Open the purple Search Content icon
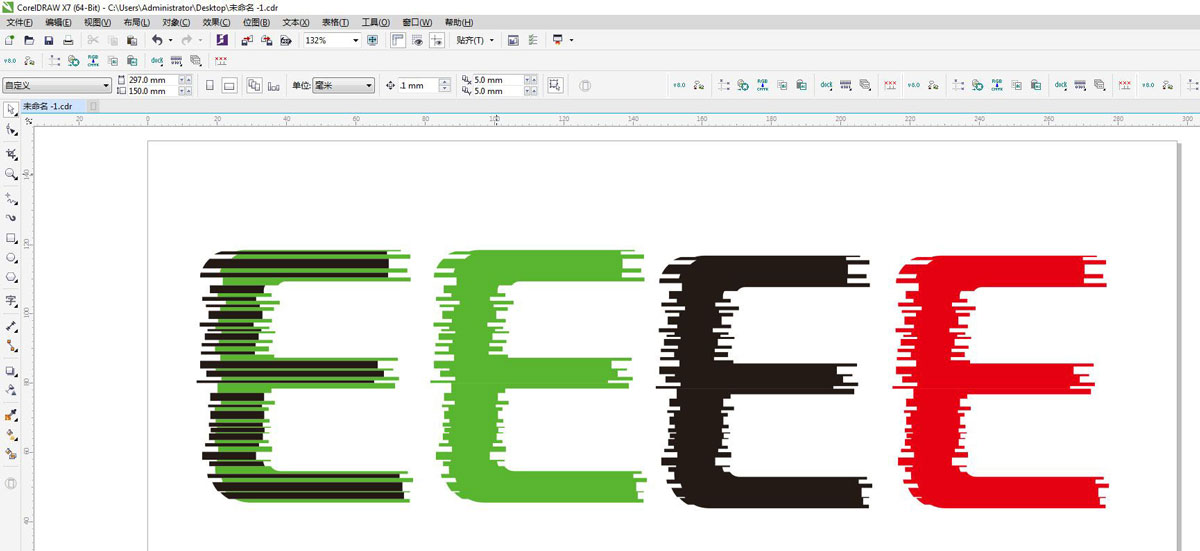The image size is (1200, 551). click(x=222, y=40)
